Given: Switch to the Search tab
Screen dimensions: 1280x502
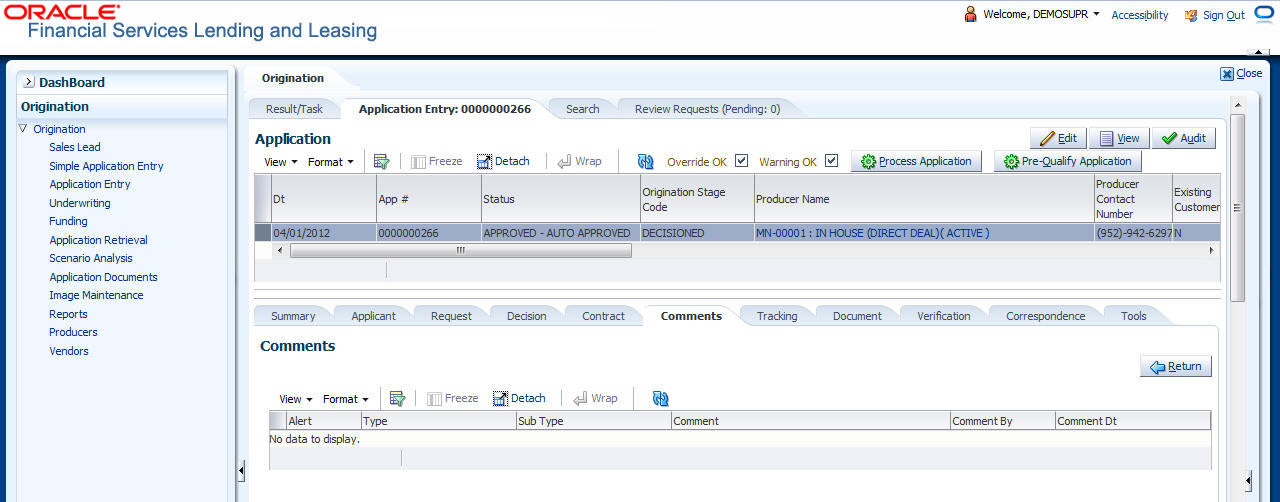Looking at the screenshot, I should pos(582,109).
